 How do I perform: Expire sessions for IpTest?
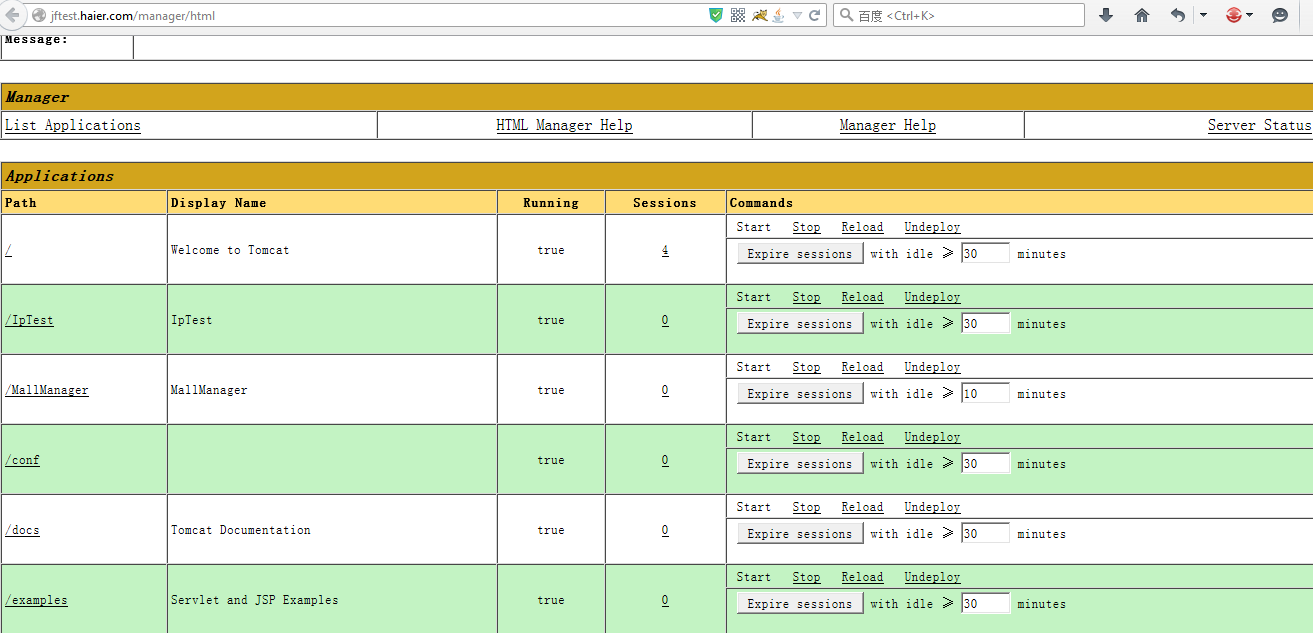coord(799,324)
